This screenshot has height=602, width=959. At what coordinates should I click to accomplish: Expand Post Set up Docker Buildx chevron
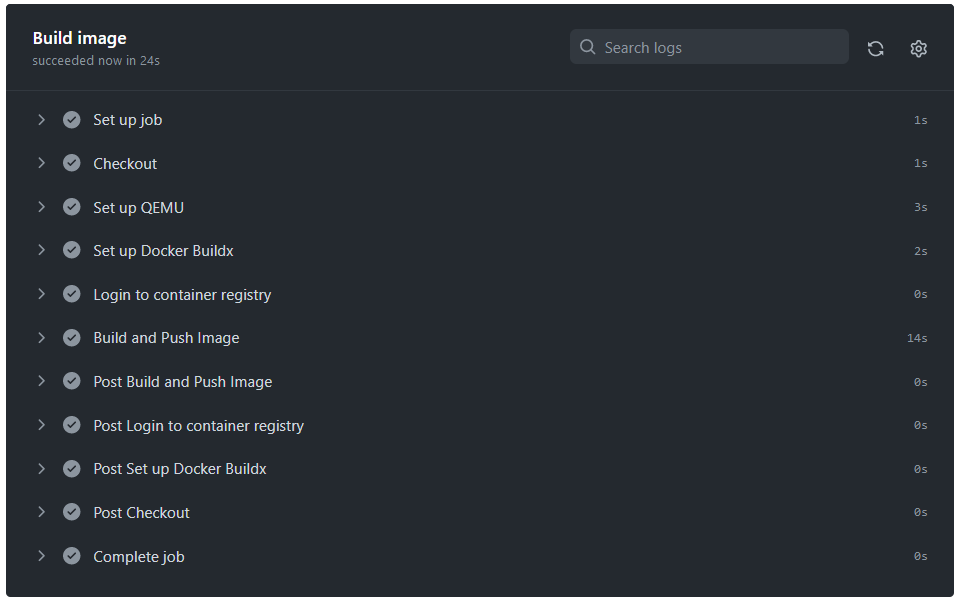41,468
